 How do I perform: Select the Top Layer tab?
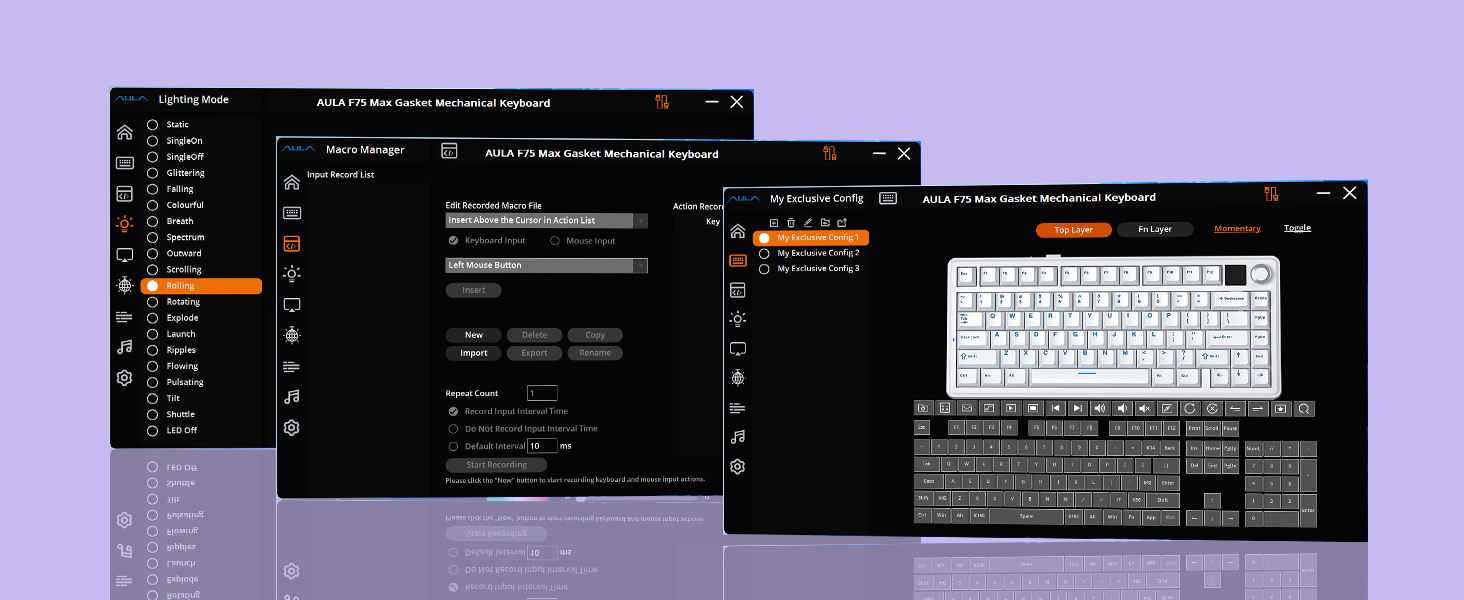[1073, 229]
